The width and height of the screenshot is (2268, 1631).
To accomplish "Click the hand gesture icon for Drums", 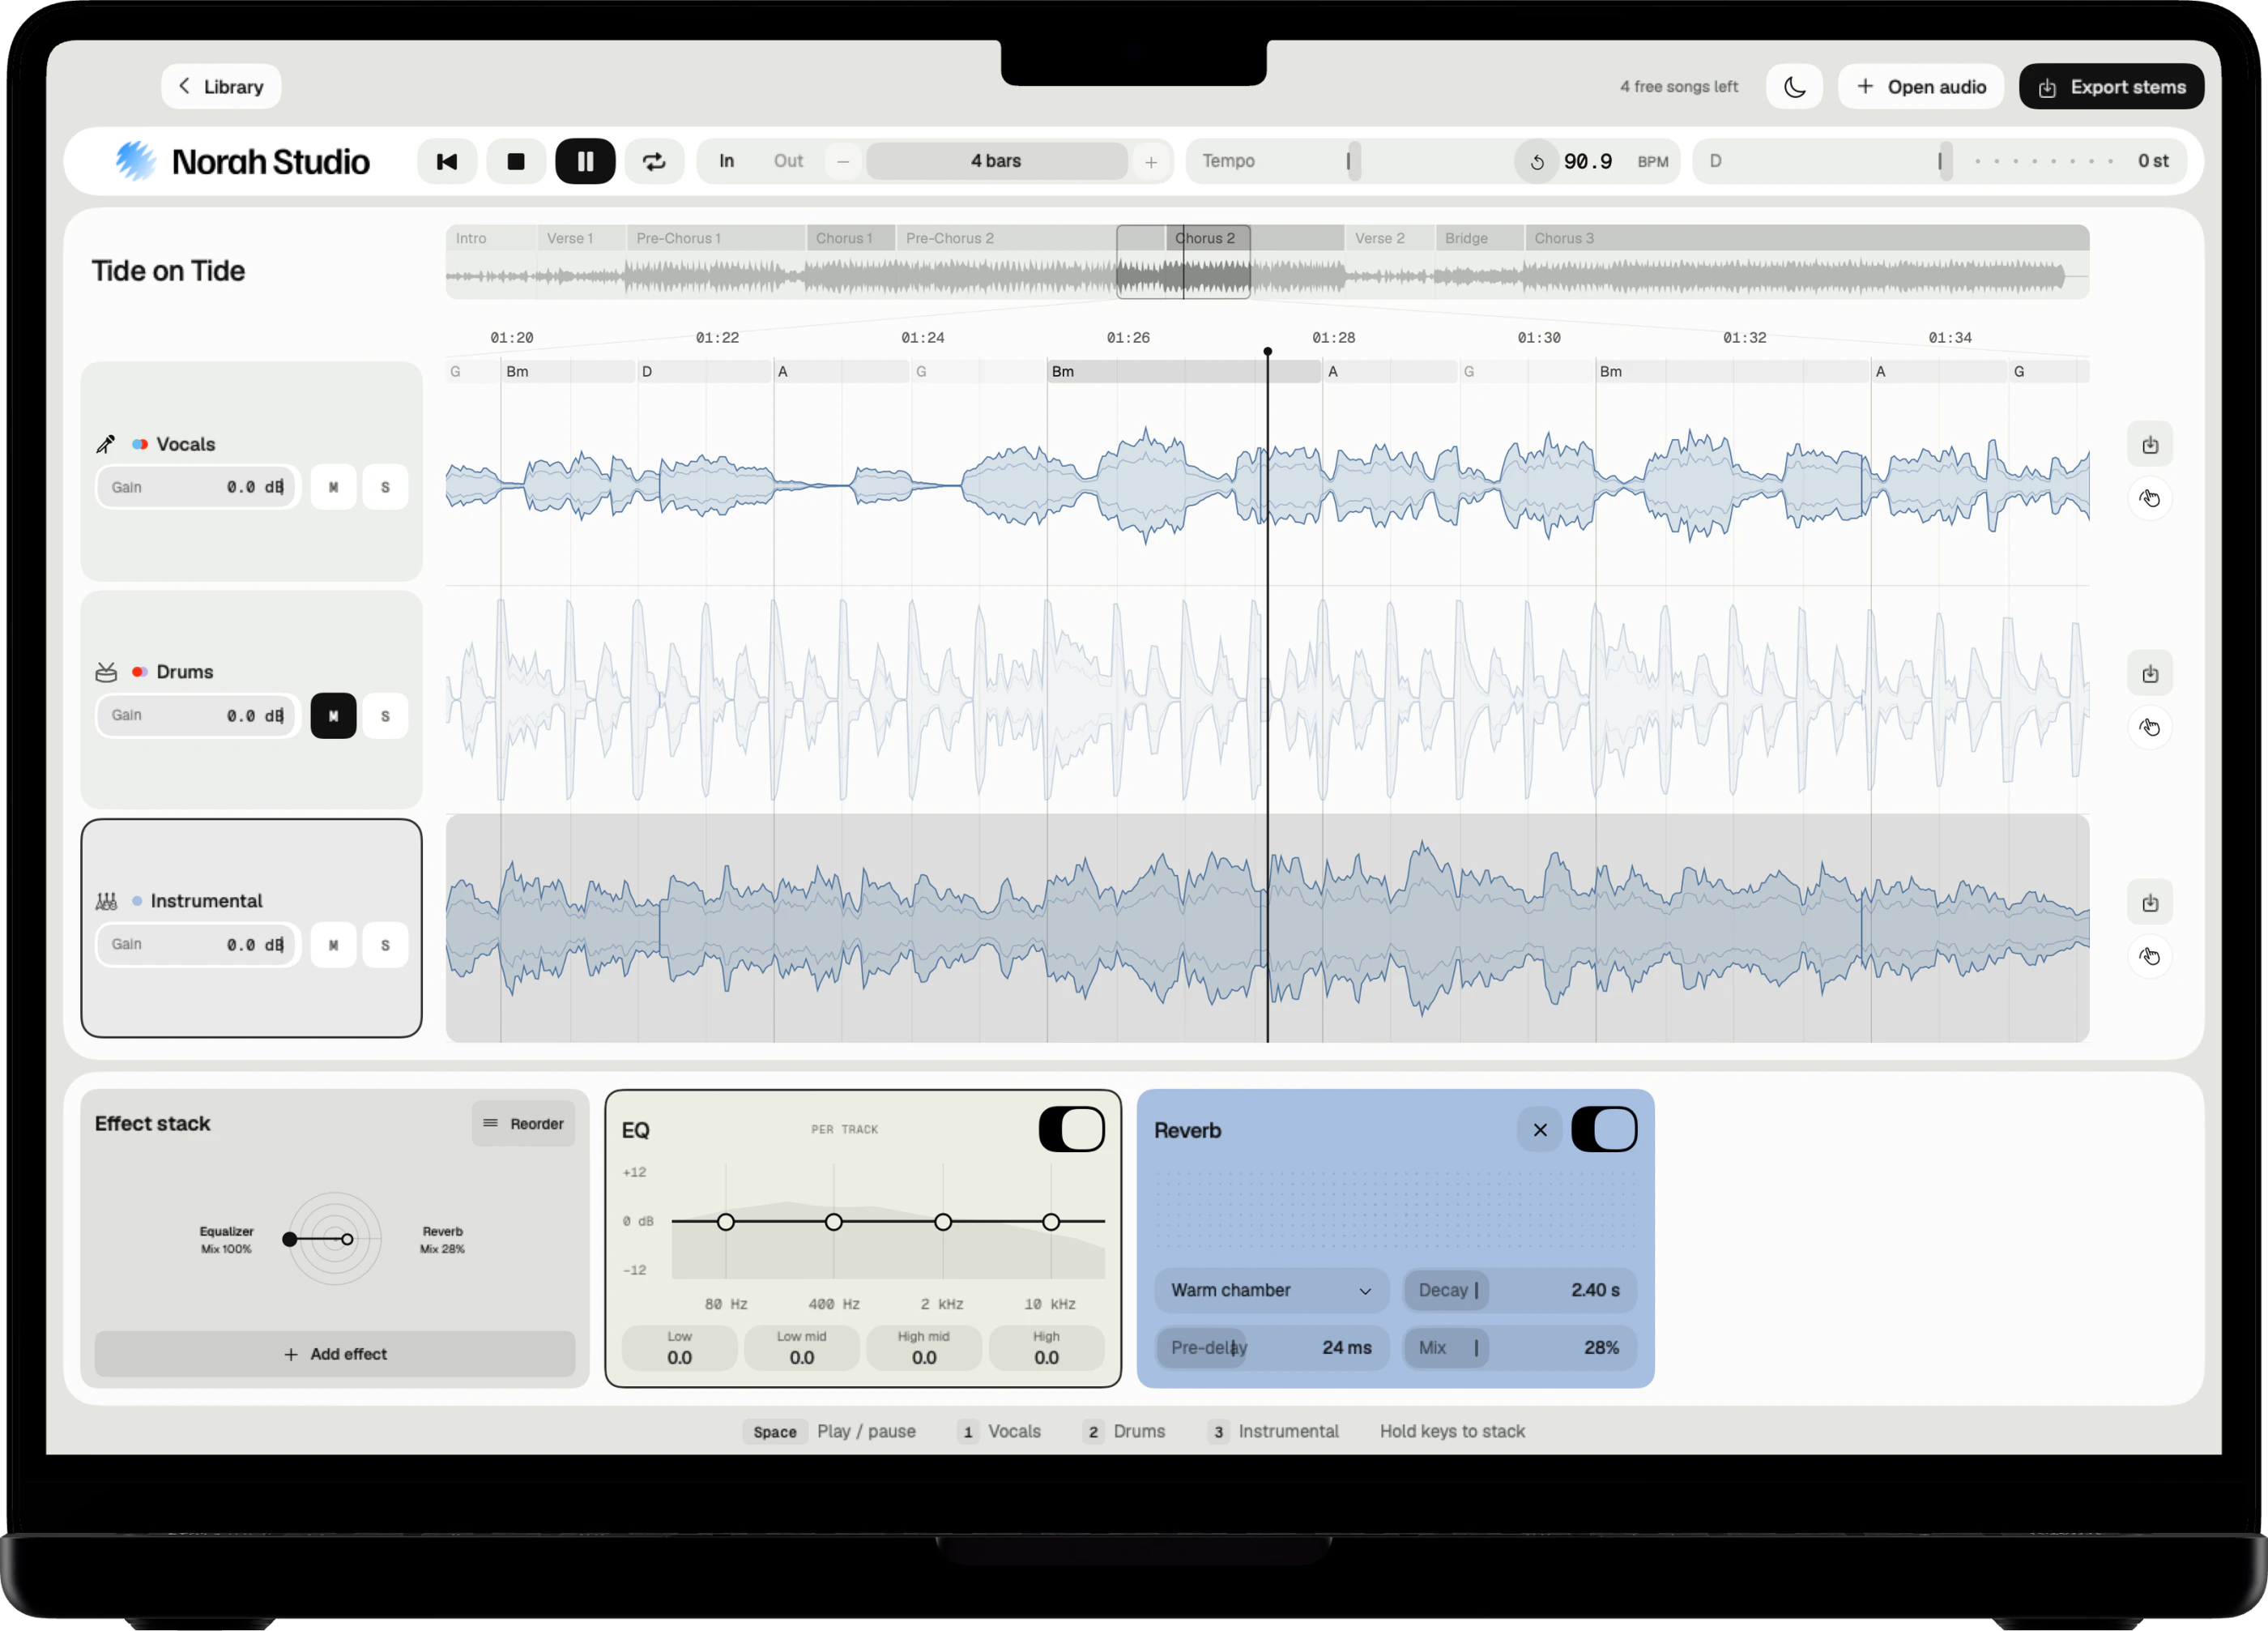I will click(x=2149, y=727).
